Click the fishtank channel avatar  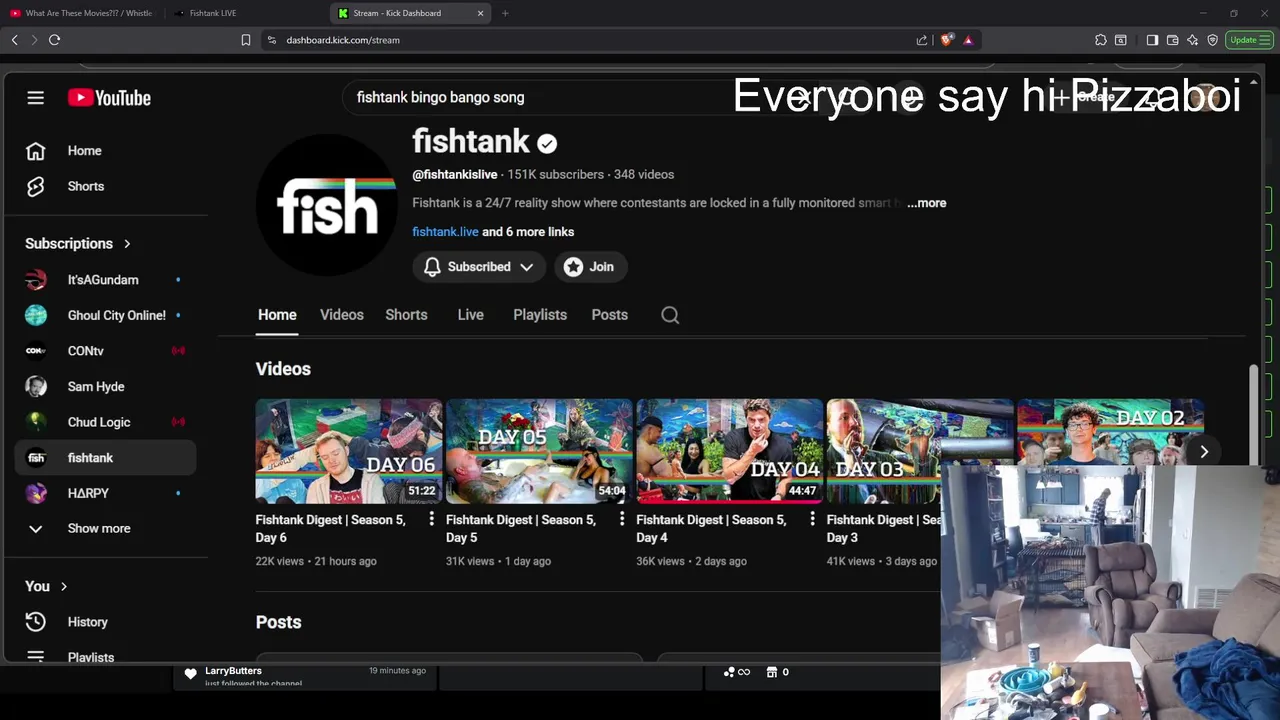click(x=328, y=205)
